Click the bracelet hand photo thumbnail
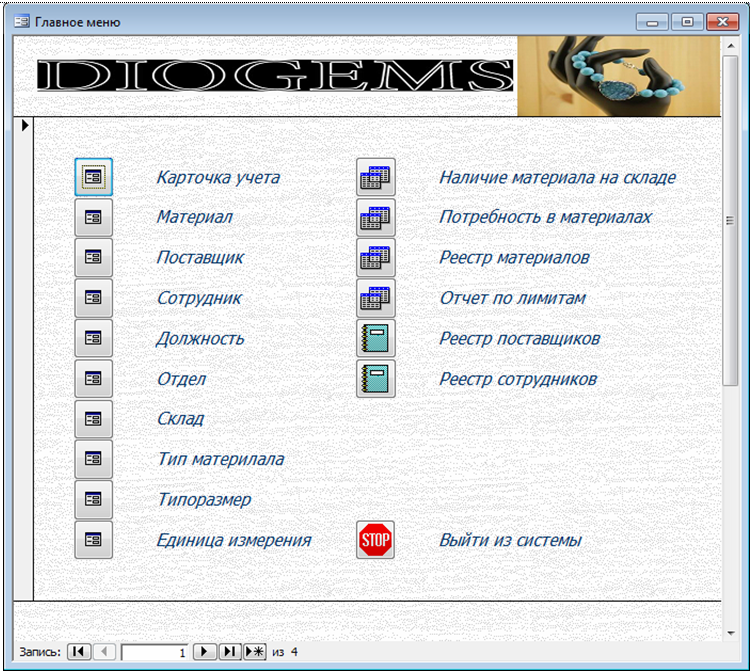750x671 pixels. tap(618, 77)
